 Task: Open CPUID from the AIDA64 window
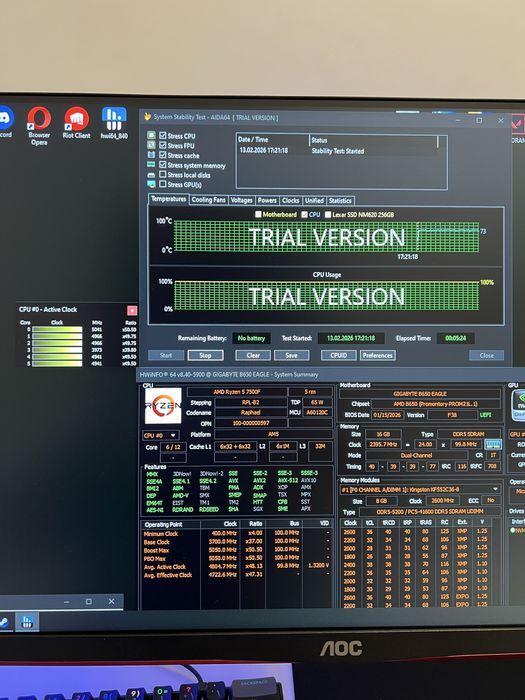[339, 355]
